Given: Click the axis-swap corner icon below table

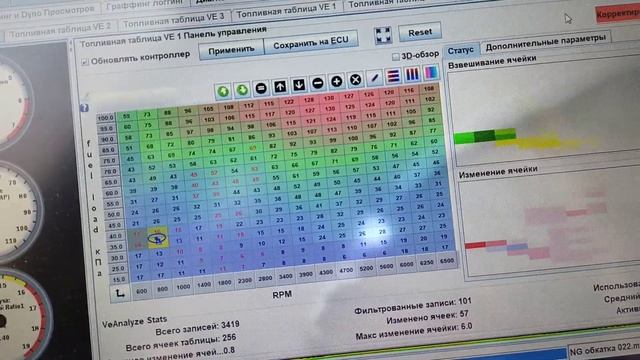Looking at the screenshot, I should coord(120,293).
